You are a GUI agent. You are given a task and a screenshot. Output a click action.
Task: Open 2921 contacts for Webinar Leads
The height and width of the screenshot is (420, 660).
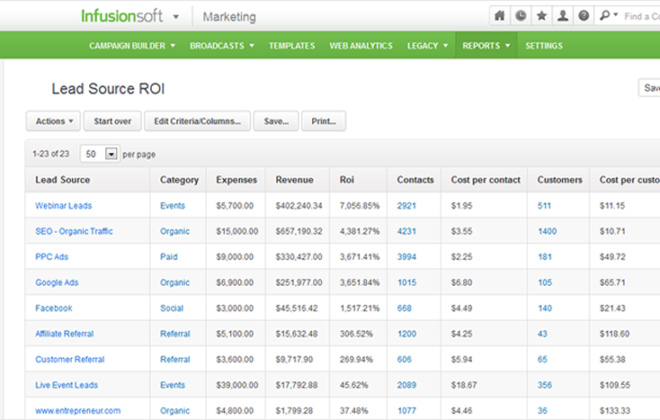(407, 206)
